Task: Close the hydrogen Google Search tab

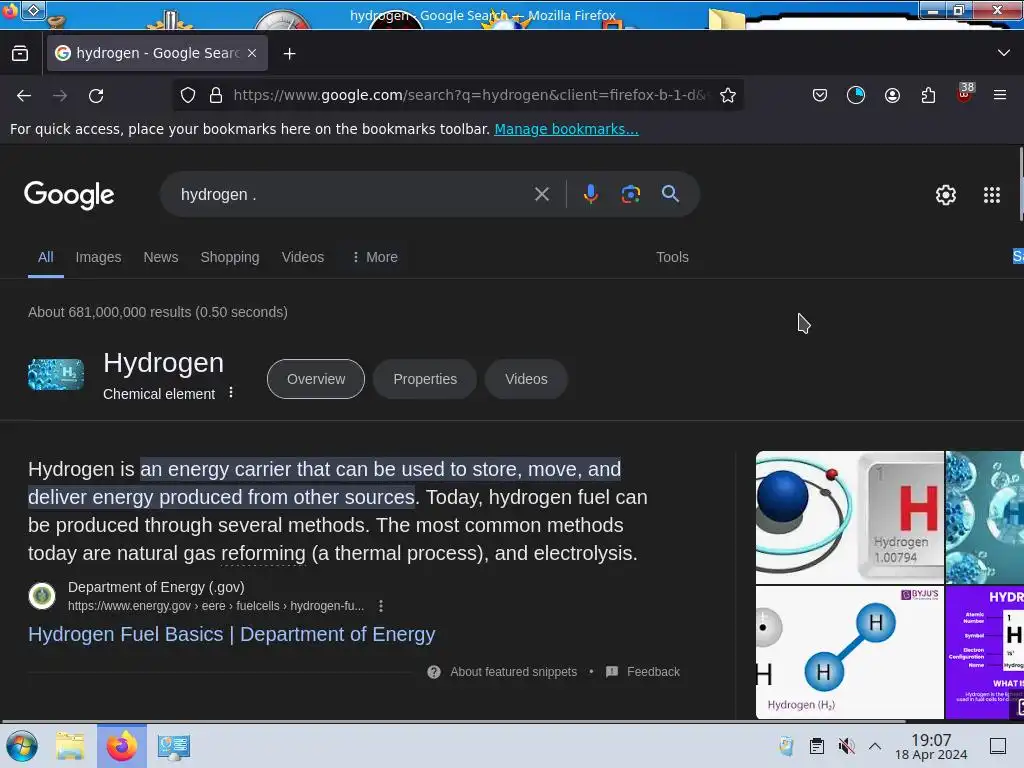Action: click(252, 53)
